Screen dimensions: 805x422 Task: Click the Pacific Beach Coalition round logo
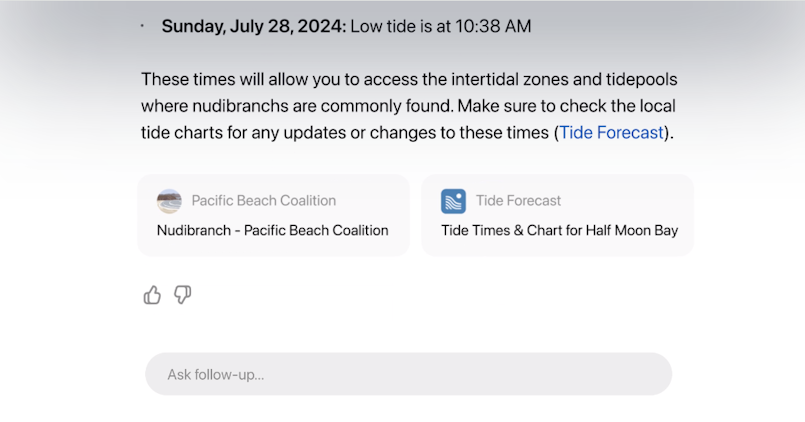click(169, 201)
